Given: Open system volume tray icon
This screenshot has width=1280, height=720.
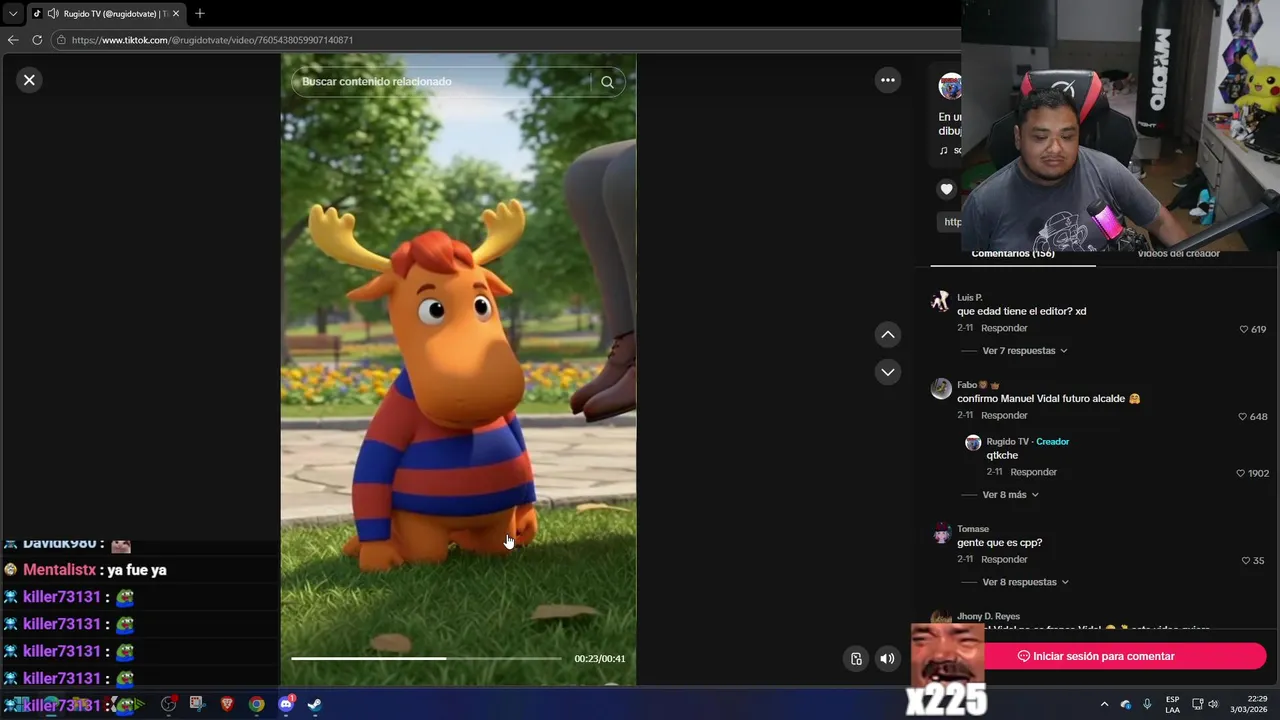Looking at the screenshot, I should (1213, 704).
